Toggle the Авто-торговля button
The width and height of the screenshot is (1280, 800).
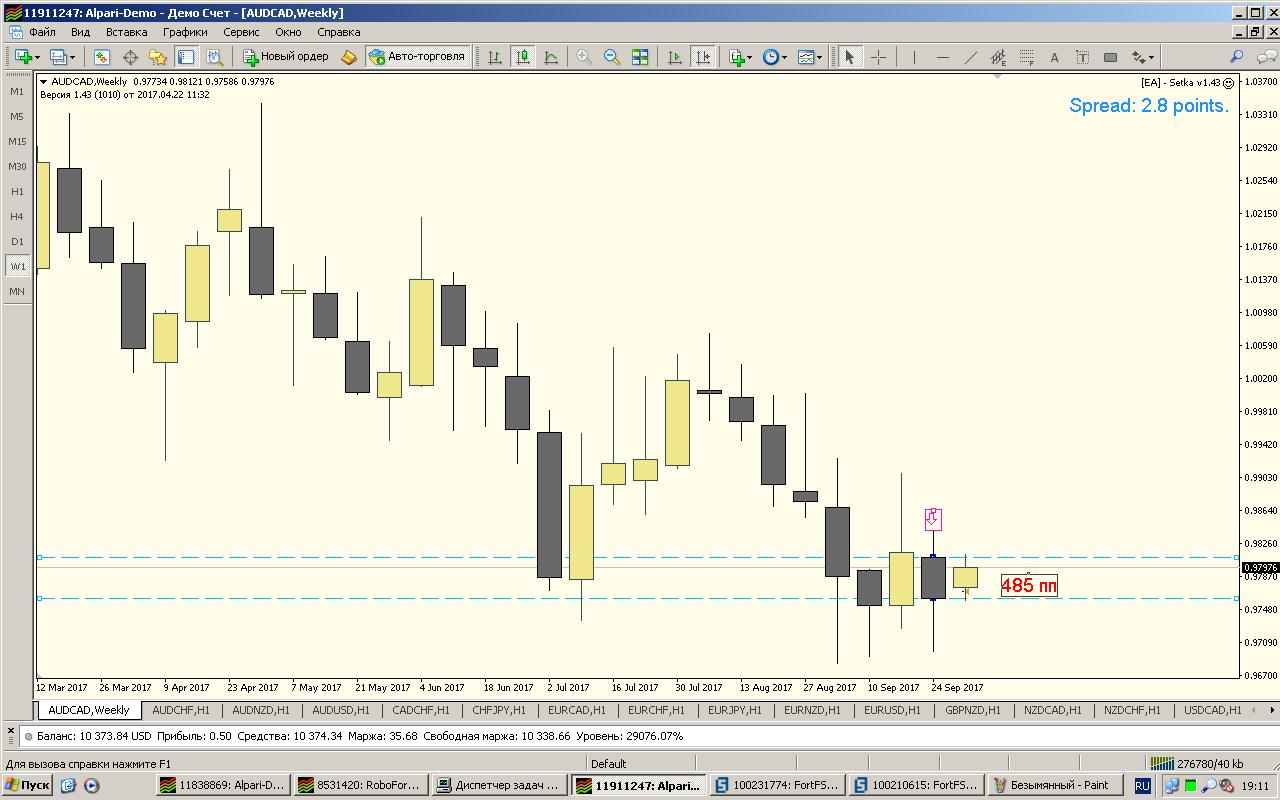pos(418,57)
